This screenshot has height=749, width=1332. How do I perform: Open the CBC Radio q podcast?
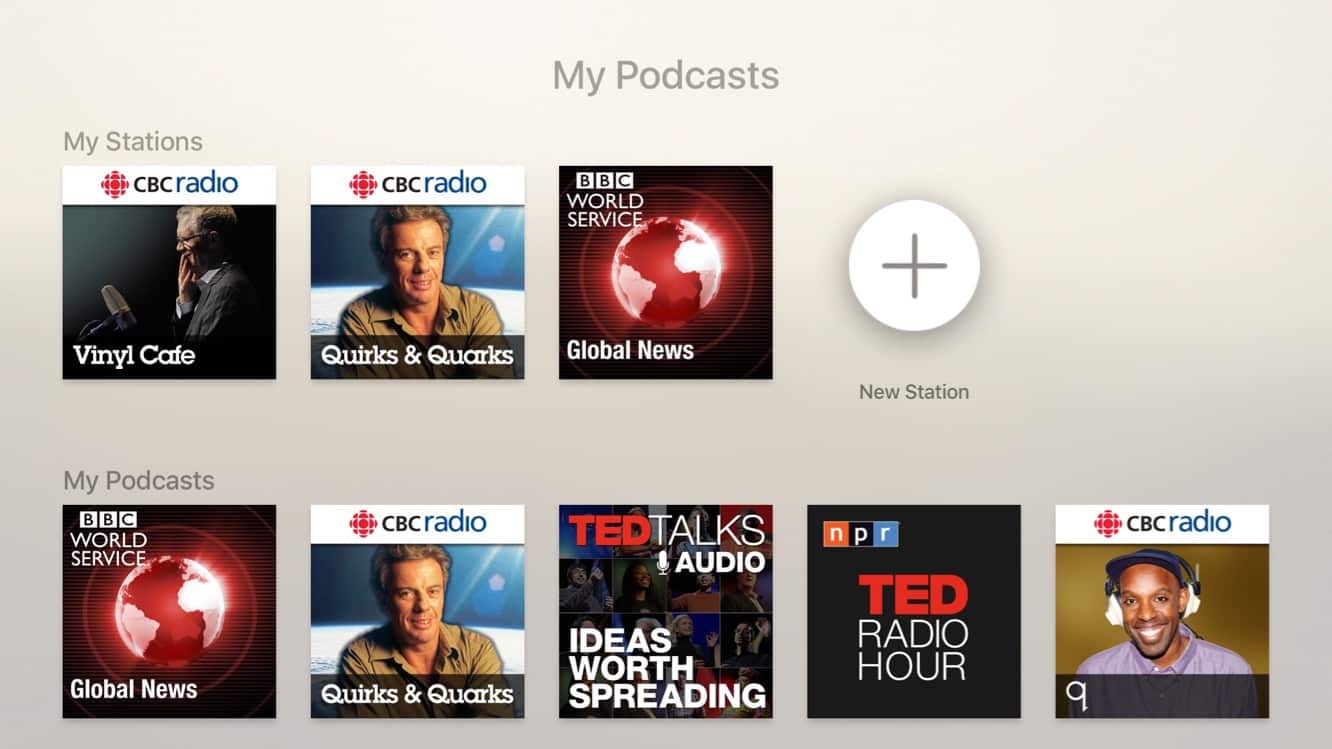click(x=1162, y=611)
